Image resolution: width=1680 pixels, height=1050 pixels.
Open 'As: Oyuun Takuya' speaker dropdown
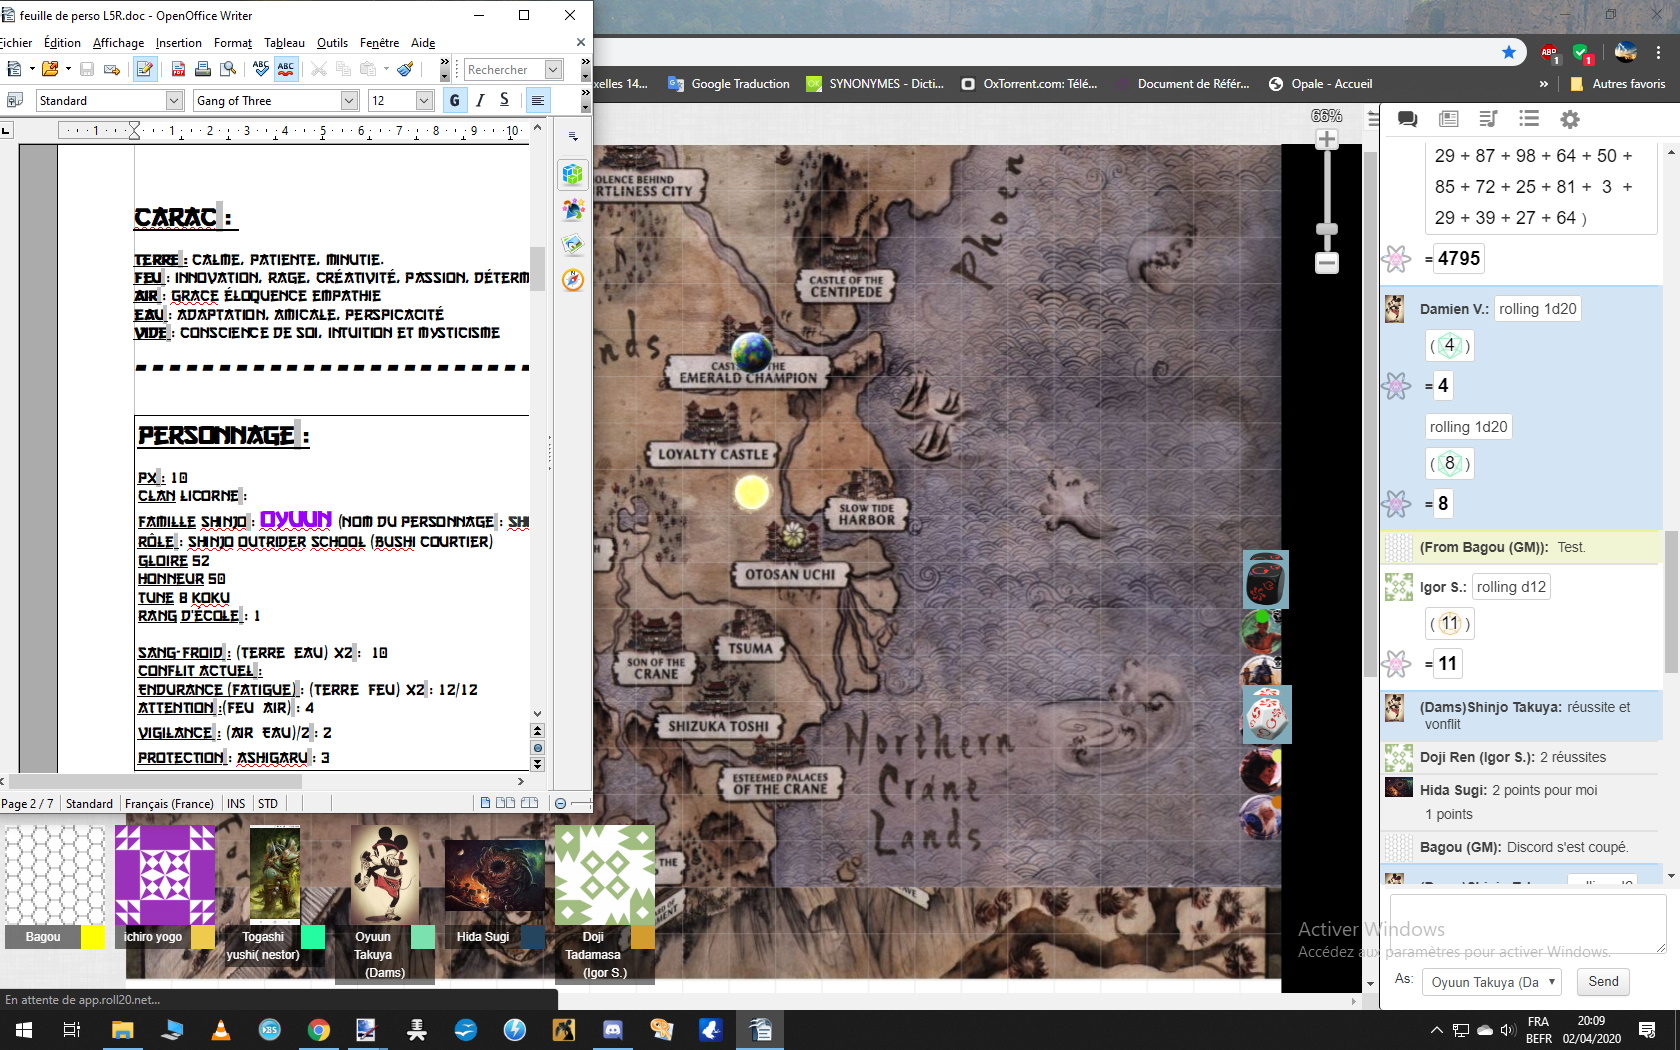click(1493, 982)
